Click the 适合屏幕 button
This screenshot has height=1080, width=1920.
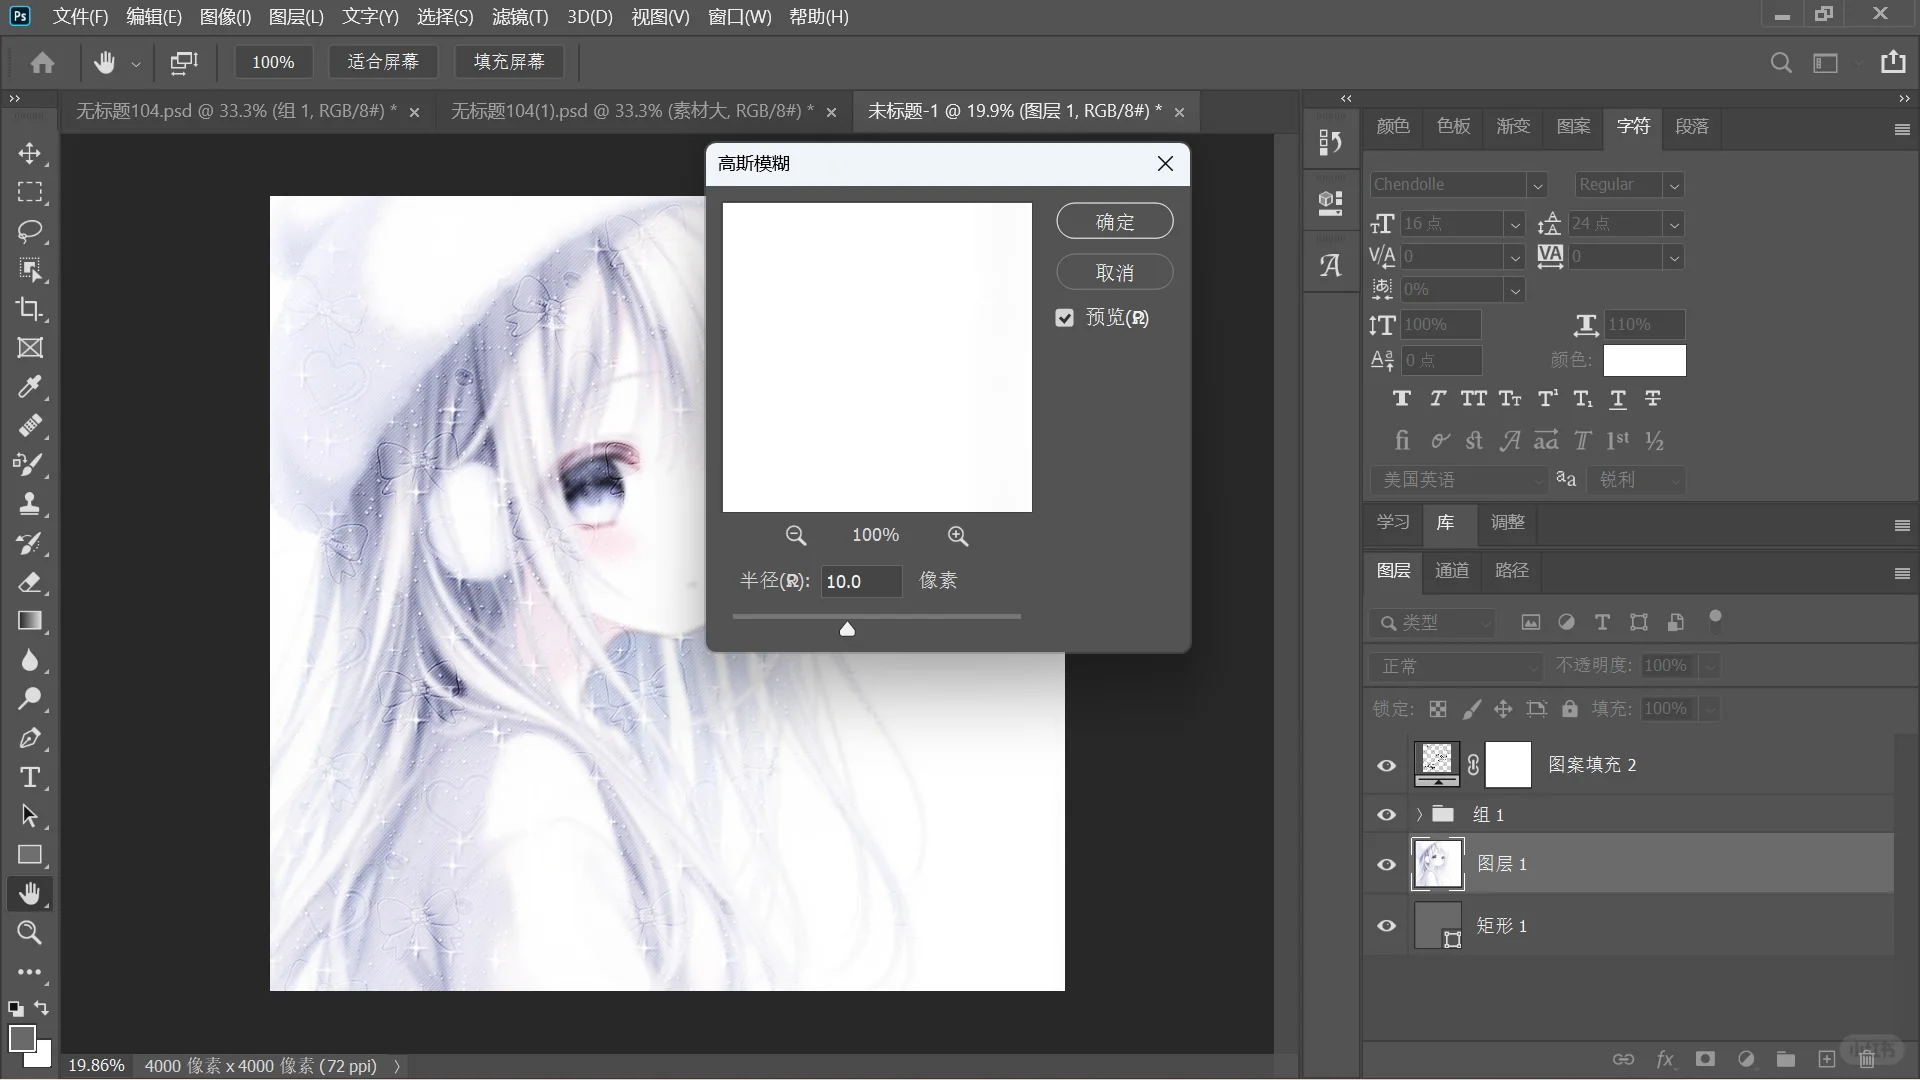pyautogui.click(x=383, y=62)
